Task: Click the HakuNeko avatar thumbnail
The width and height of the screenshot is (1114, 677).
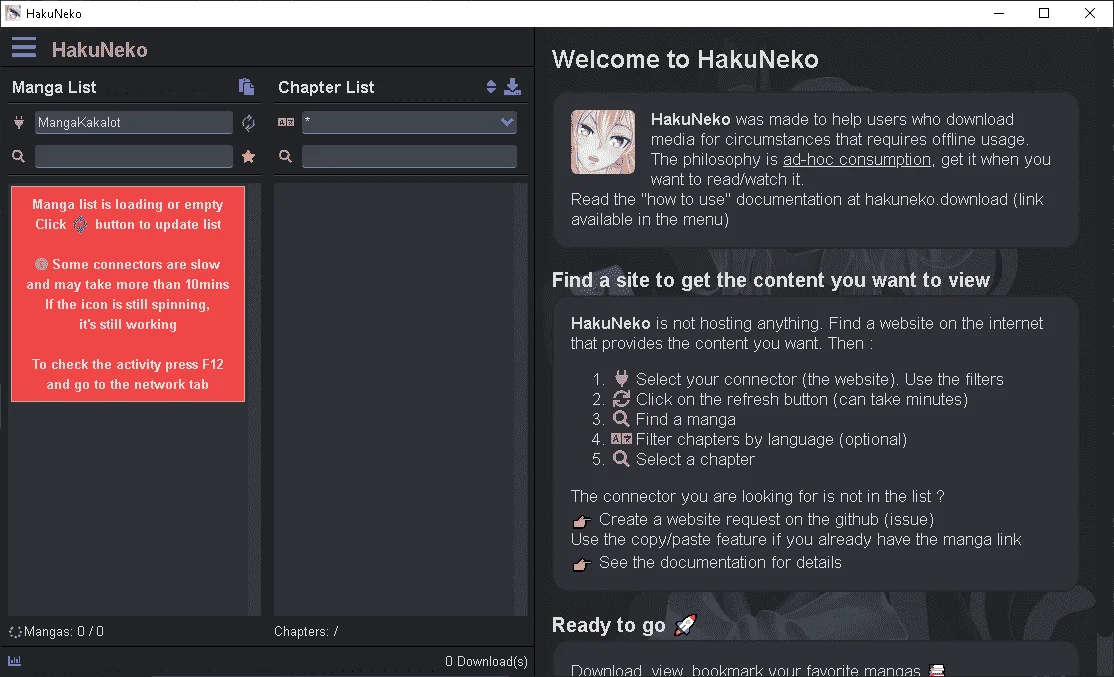Action: (603, 142)
